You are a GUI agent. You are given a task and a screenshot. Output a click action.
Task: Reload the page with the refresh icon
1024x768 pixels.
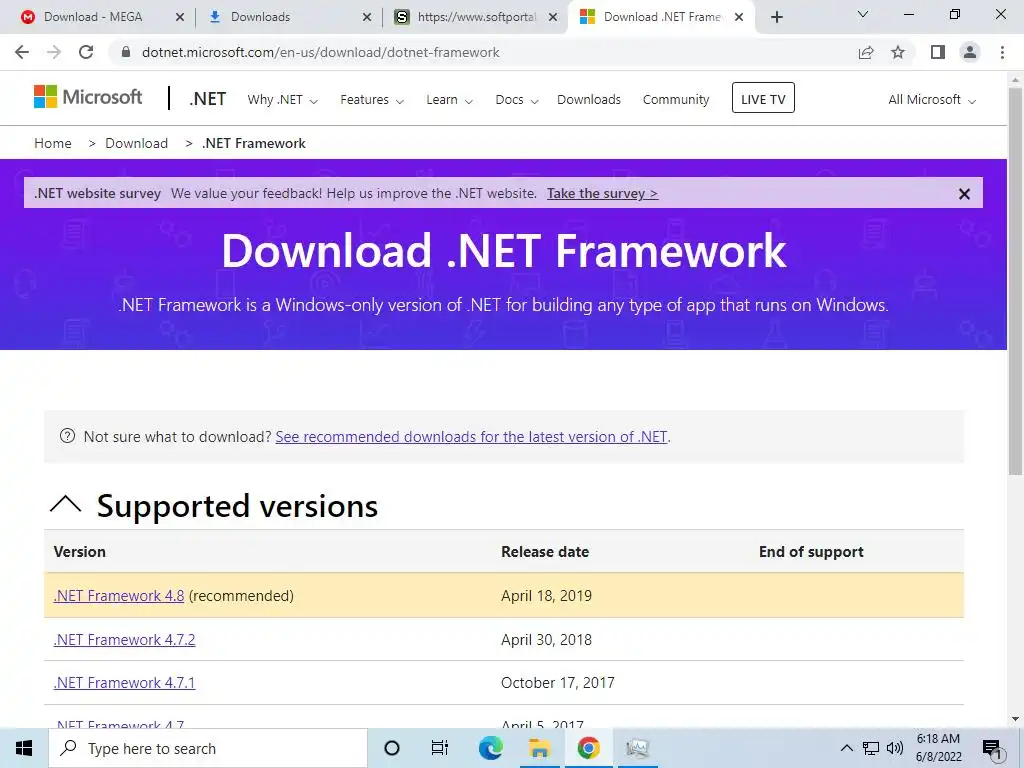pyautogui.click(x=86, y=52)
